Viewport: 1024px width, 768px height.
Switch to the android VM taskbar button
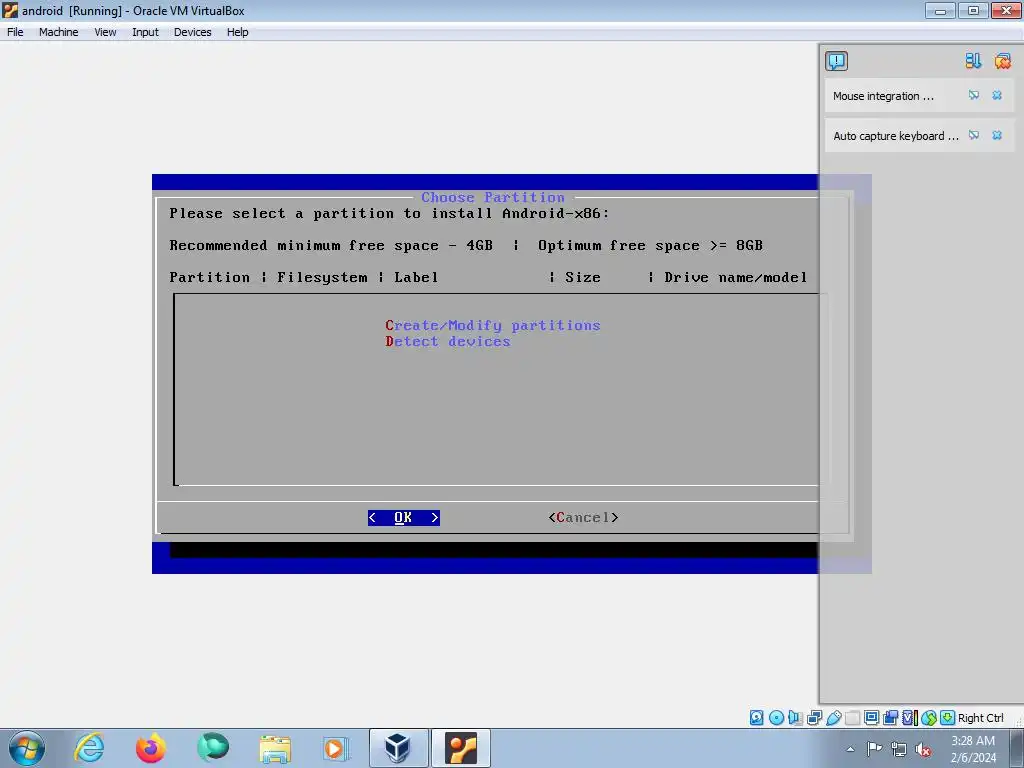coord(461,748)
